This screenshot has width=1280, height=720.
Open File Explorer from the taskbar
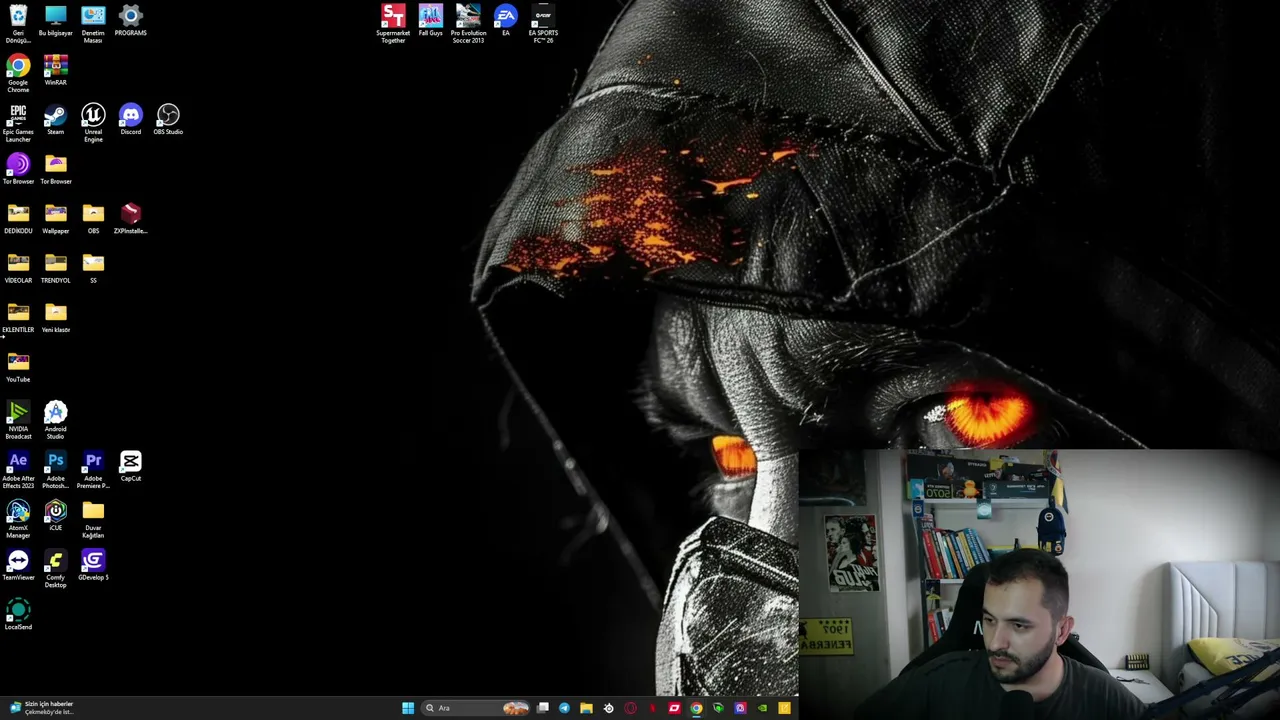pos(586,708)
